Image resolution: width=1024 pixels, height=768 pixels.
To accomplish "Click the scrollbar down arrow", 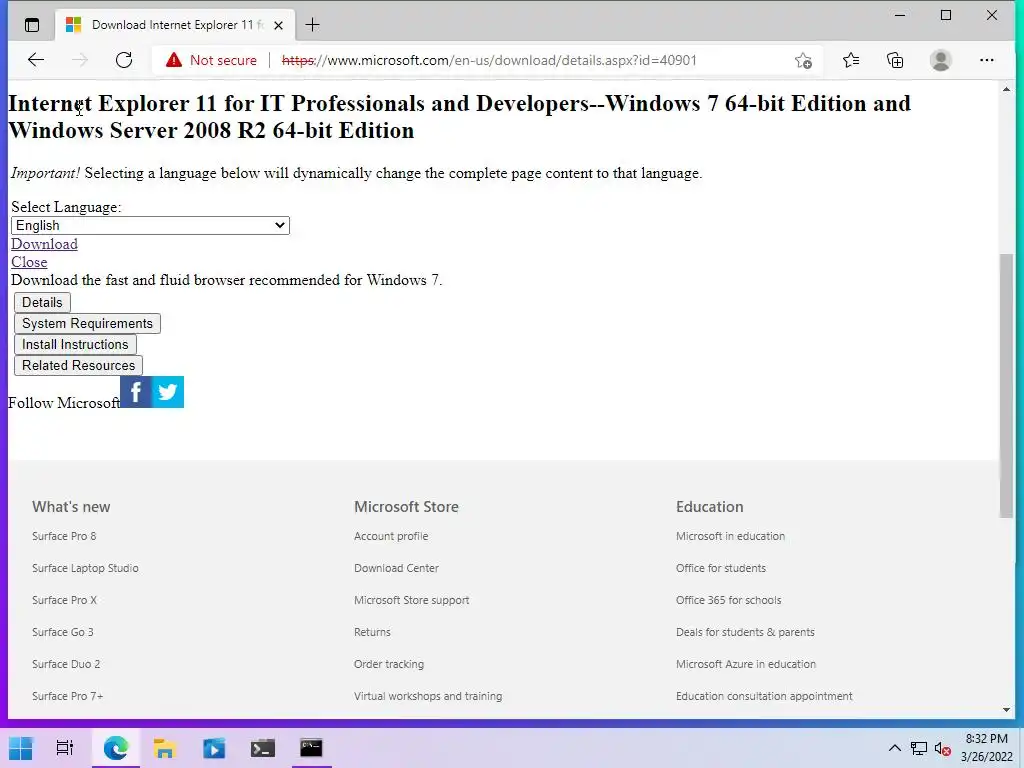I will pos(1006,710).
